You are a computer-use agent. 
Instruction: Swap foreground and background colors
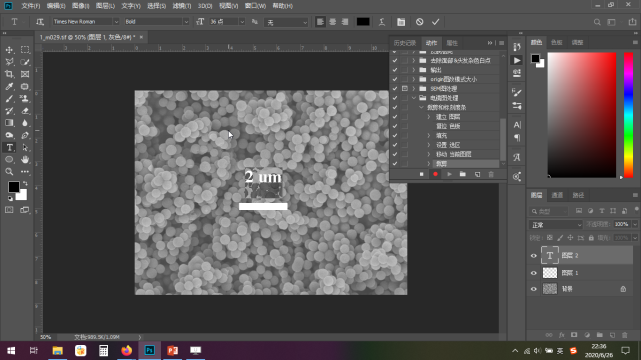tap(25, 183)
